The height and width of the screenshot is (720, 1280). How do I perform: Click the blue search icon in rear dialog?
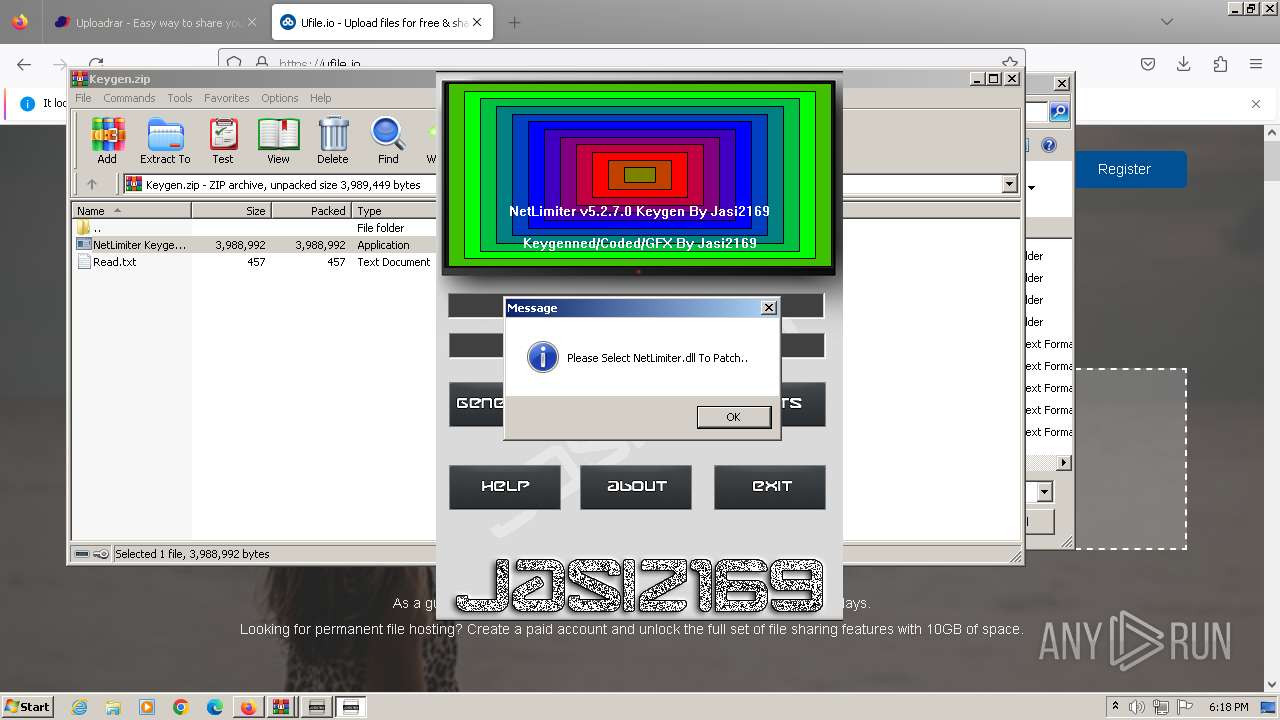click(x=1058, y=112)
